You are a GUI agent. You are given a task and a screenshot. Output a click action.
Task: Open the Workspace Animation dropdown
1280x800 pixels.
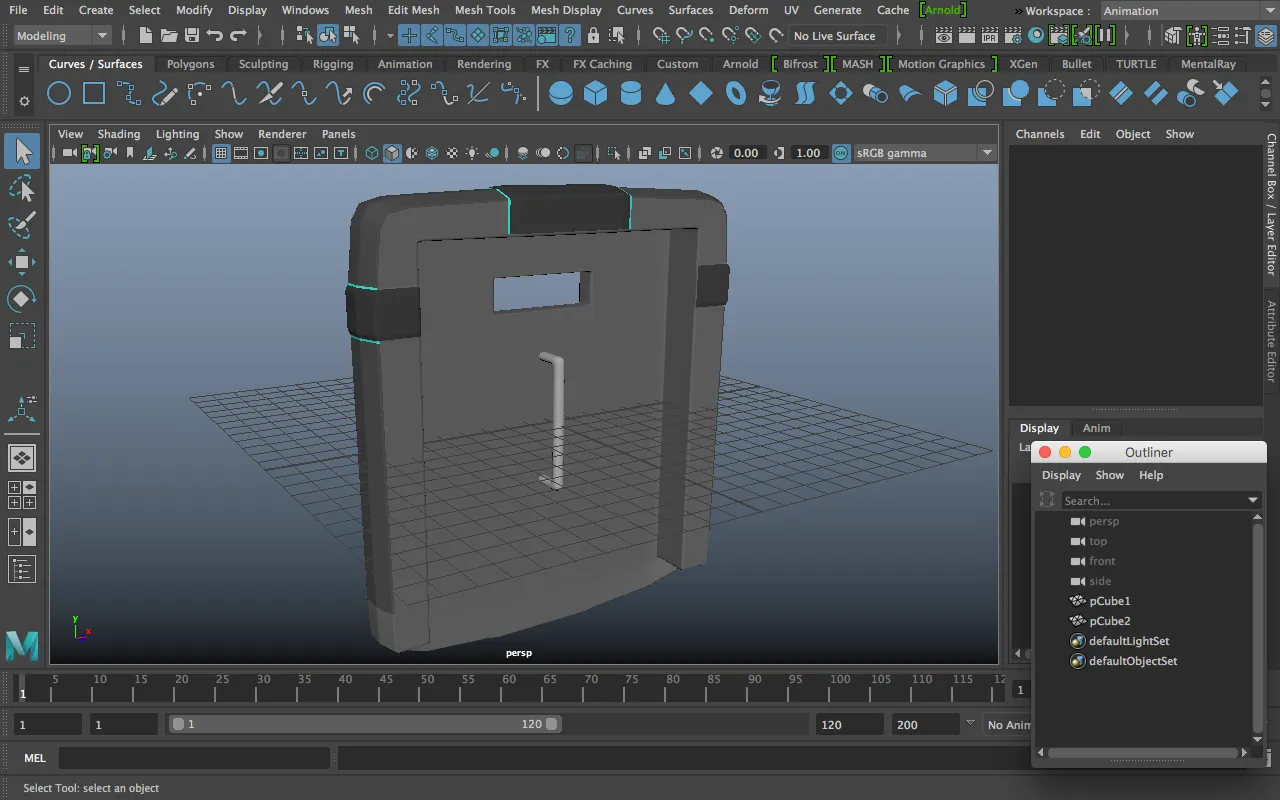tap(1189, 11)
